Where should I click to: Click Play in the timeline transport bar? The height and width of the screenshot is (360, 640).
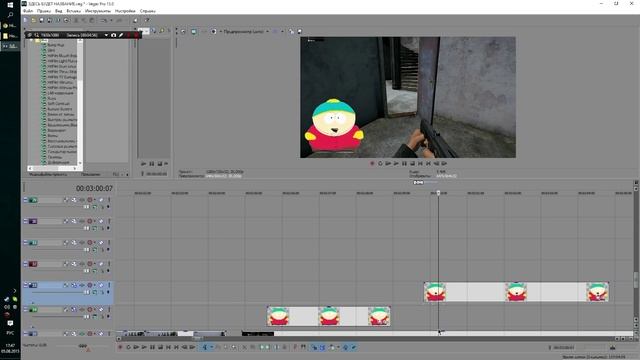tap(144, 347)
